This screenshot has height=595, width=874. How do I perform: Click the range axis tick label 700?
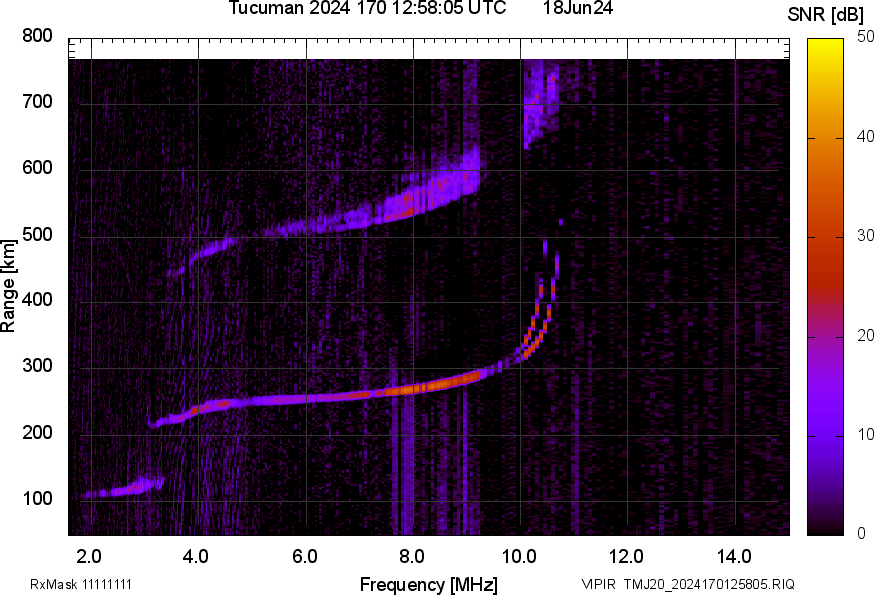(37, 101)
